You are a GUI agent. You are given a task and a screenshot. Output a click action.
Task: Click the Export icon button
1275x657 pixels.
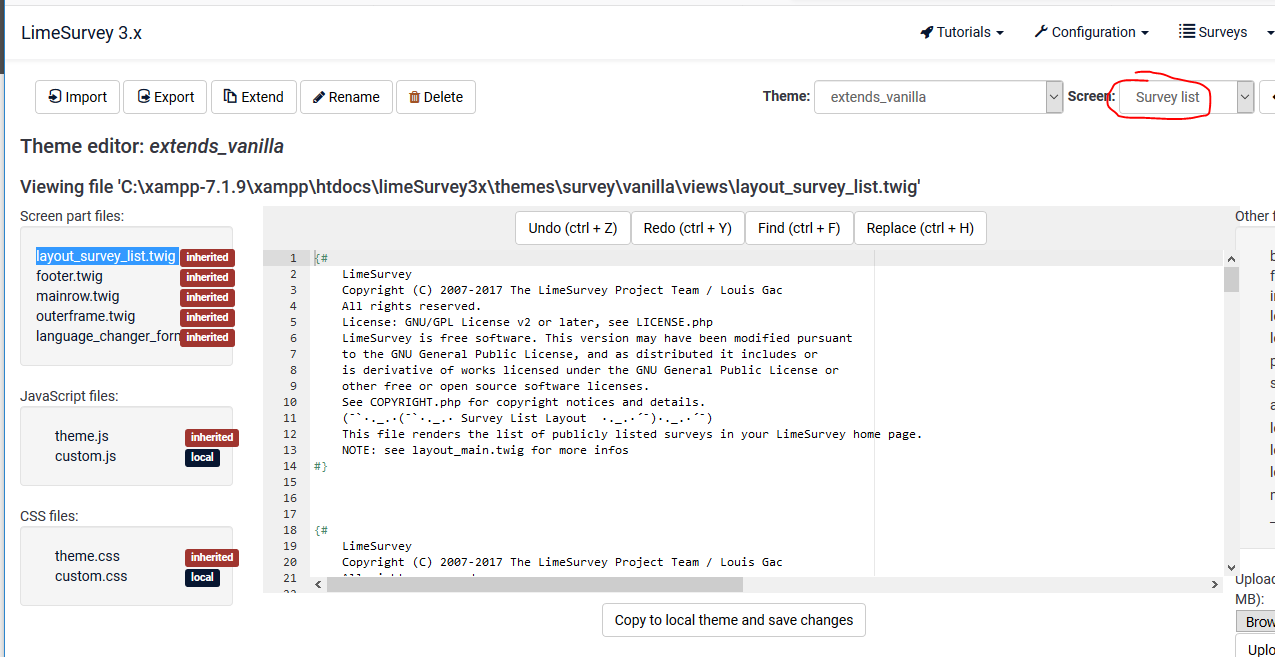144,97
